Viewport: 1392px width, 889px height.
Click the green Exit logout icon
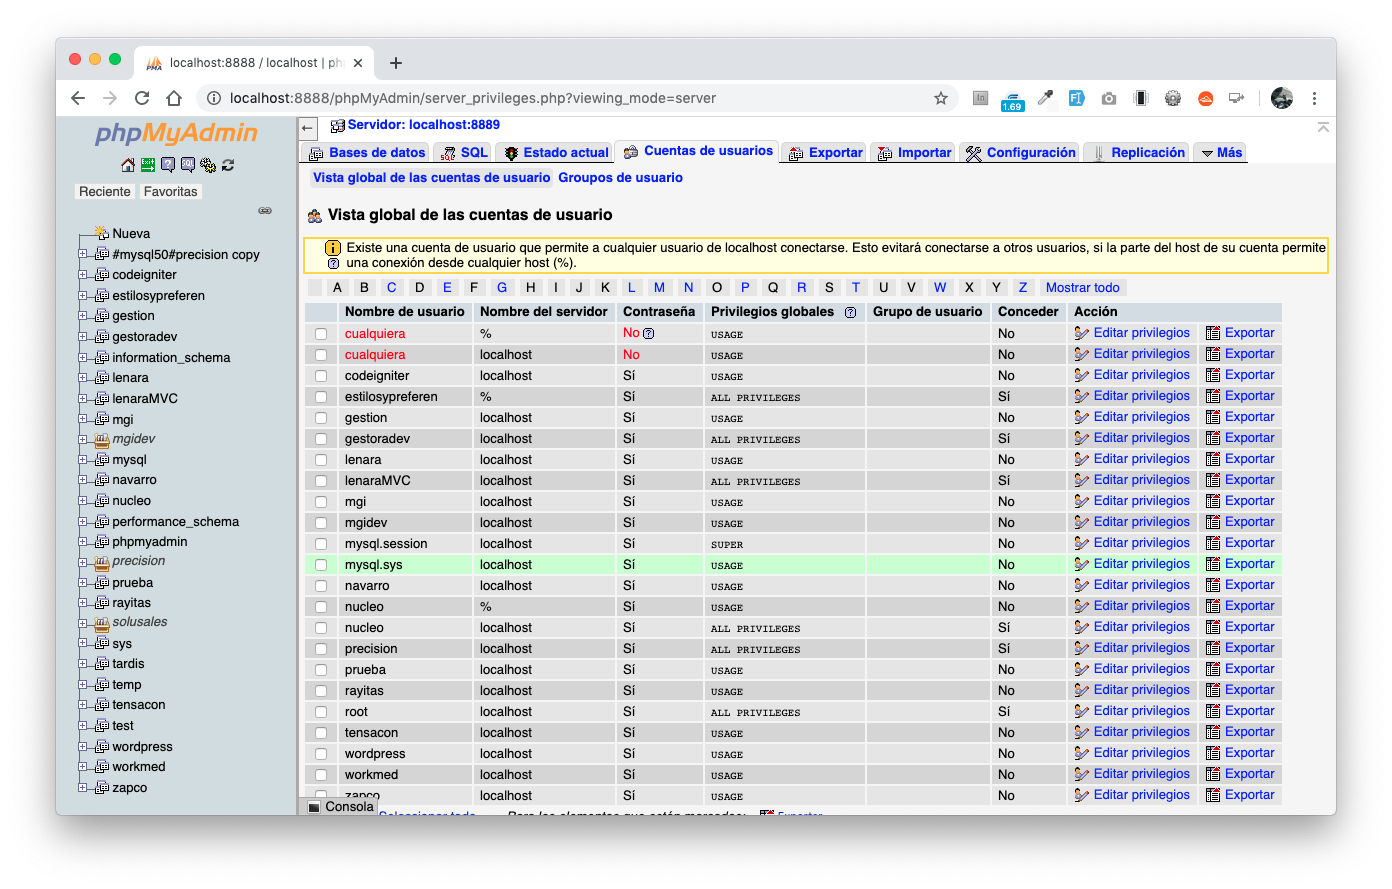pyautogui.click(x=147, y=165)
